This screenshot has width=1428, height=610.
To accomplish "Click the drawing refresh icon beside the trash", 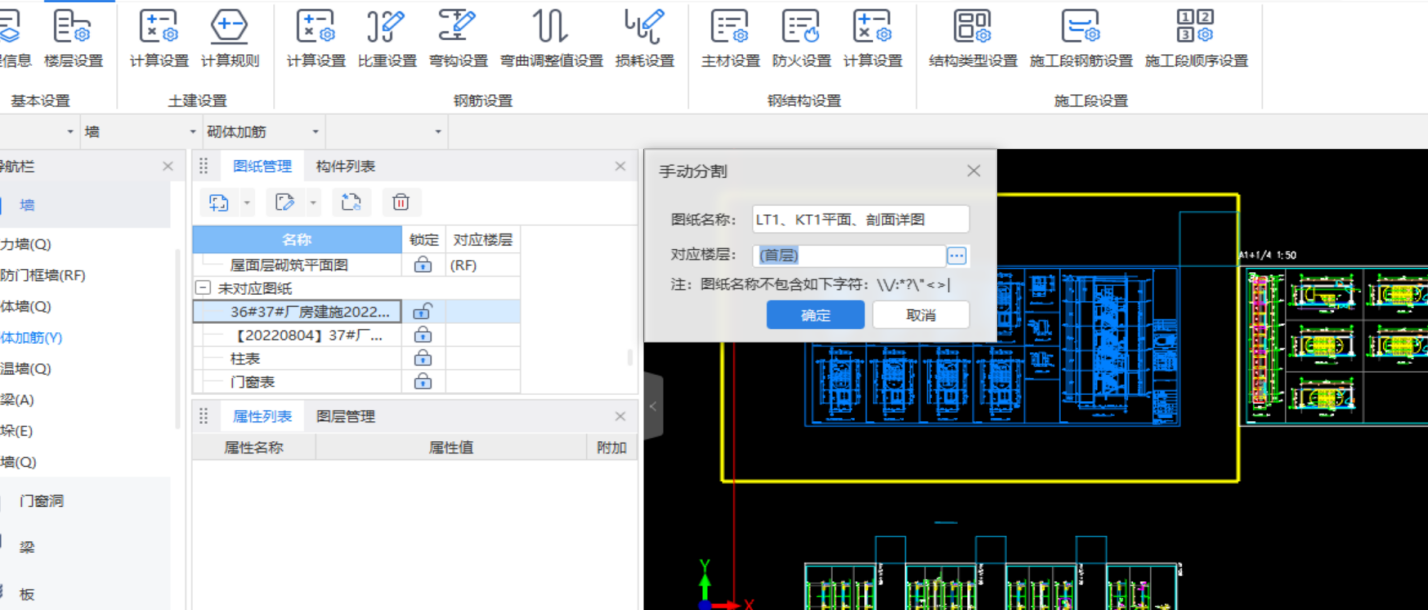I will (350, 202).
